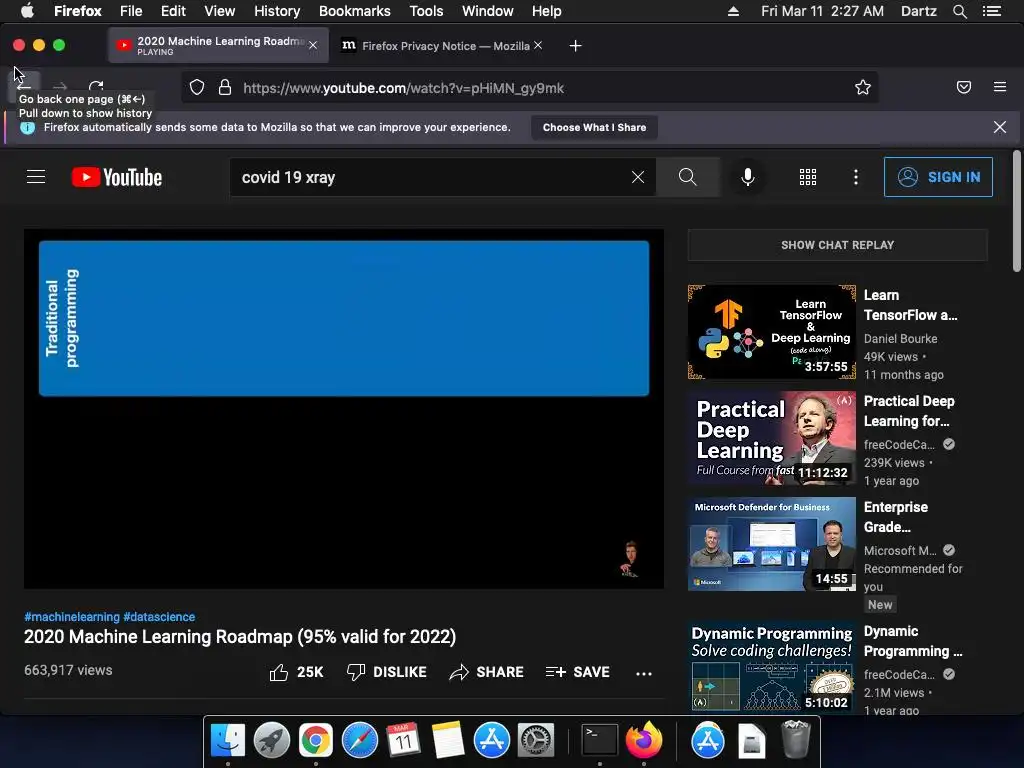This screenshot has width=1024, height=768.
Task: Open Terminal from the Dock
Action: tap(599, 741)
